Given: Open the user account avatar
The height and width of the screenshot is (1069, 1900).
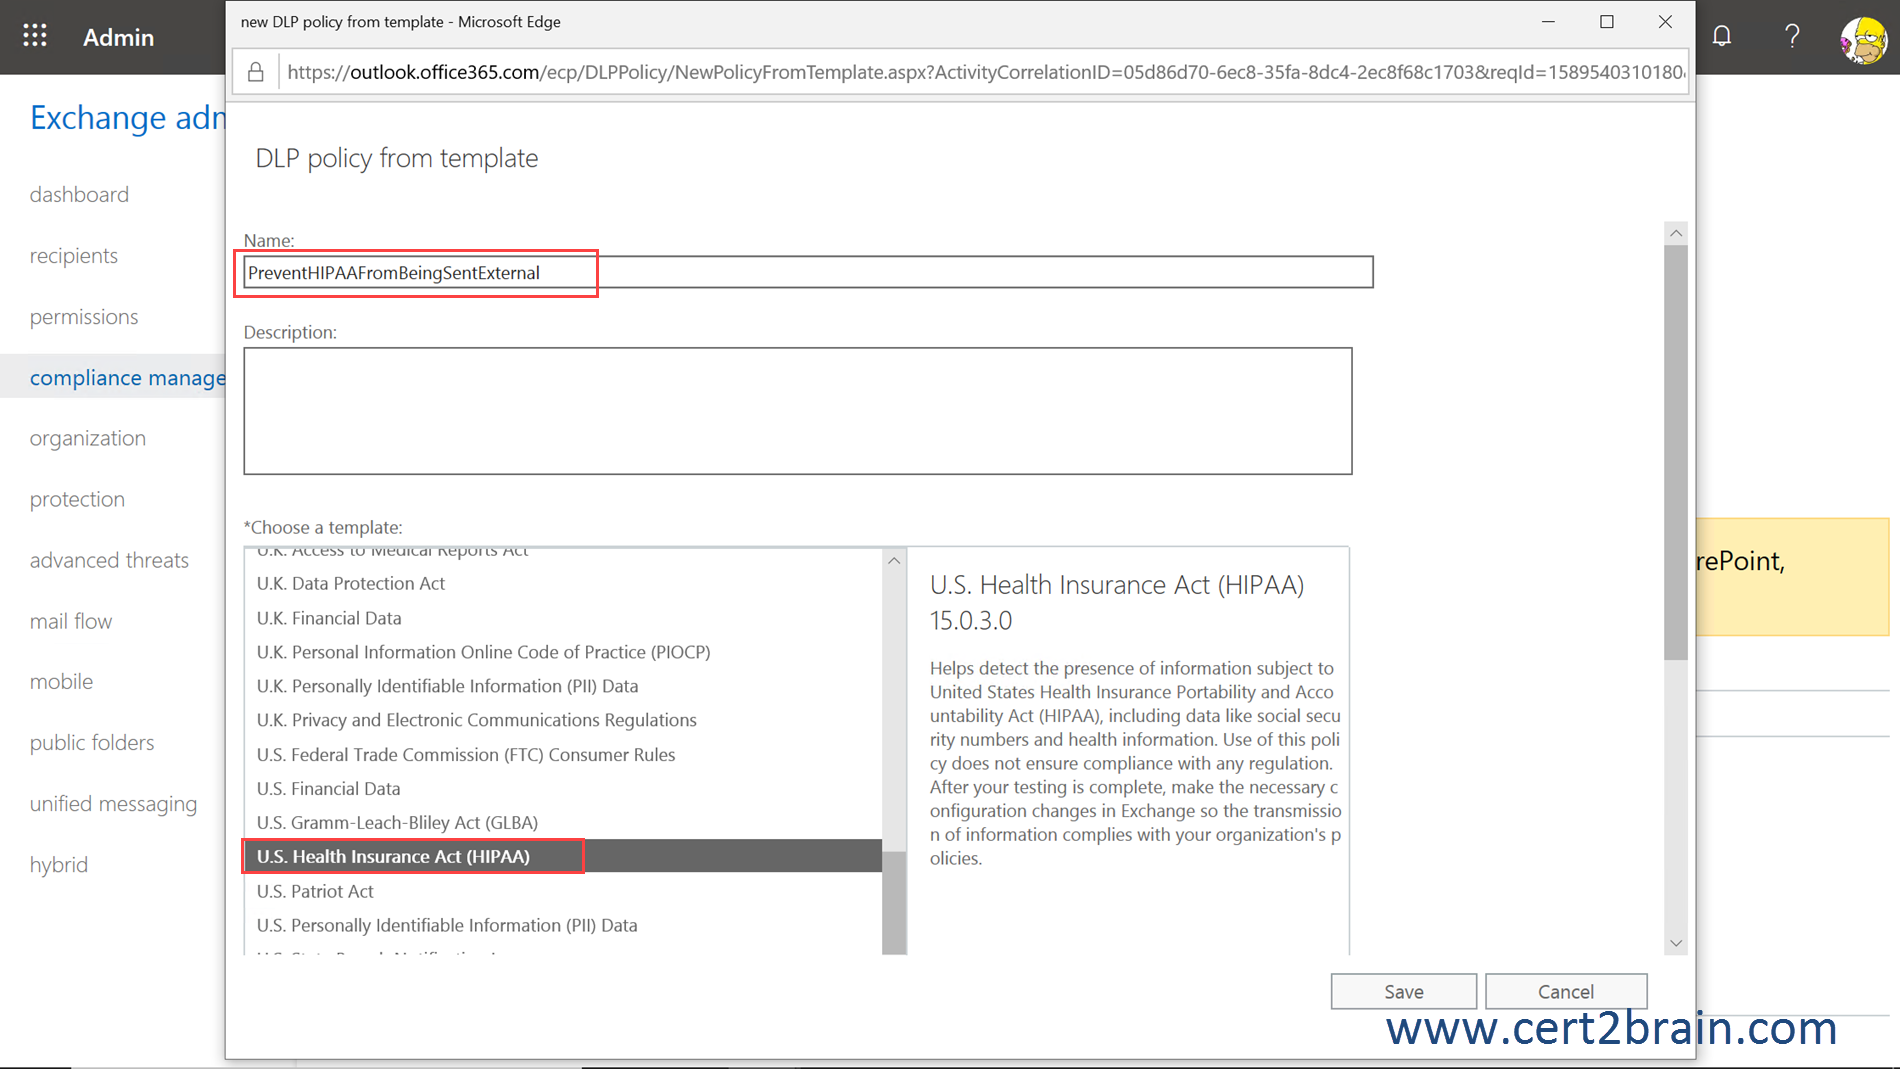Looking at the screenshot, I should (1863, 40).
